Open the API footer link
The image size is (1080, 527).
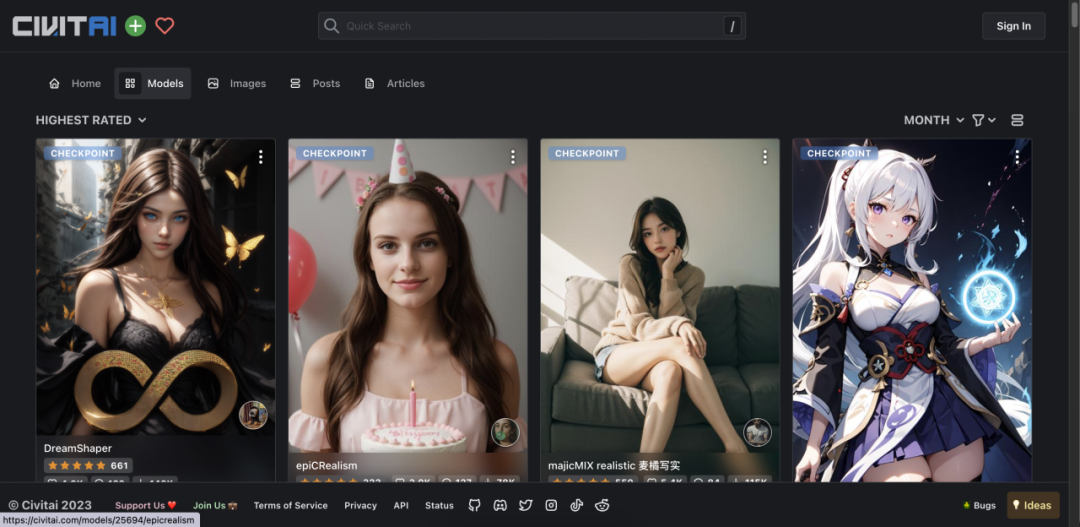point(401,505)
